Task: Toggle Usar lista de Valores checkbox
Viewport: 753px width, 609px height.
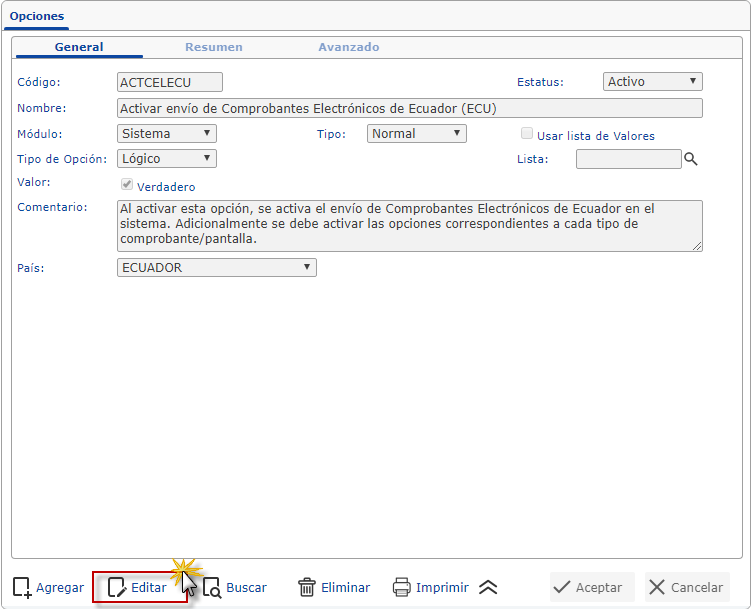Action: tap(527, 134)
